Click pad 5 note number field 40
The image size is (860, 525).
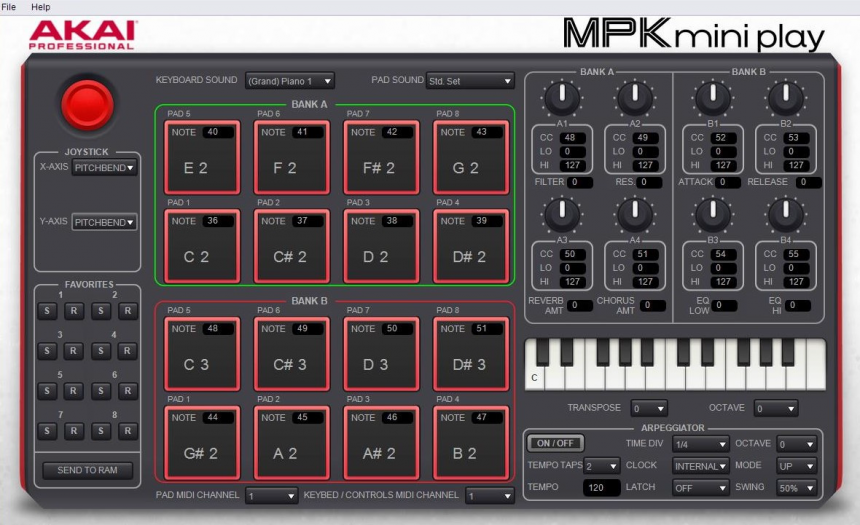(x=218, y=132)
